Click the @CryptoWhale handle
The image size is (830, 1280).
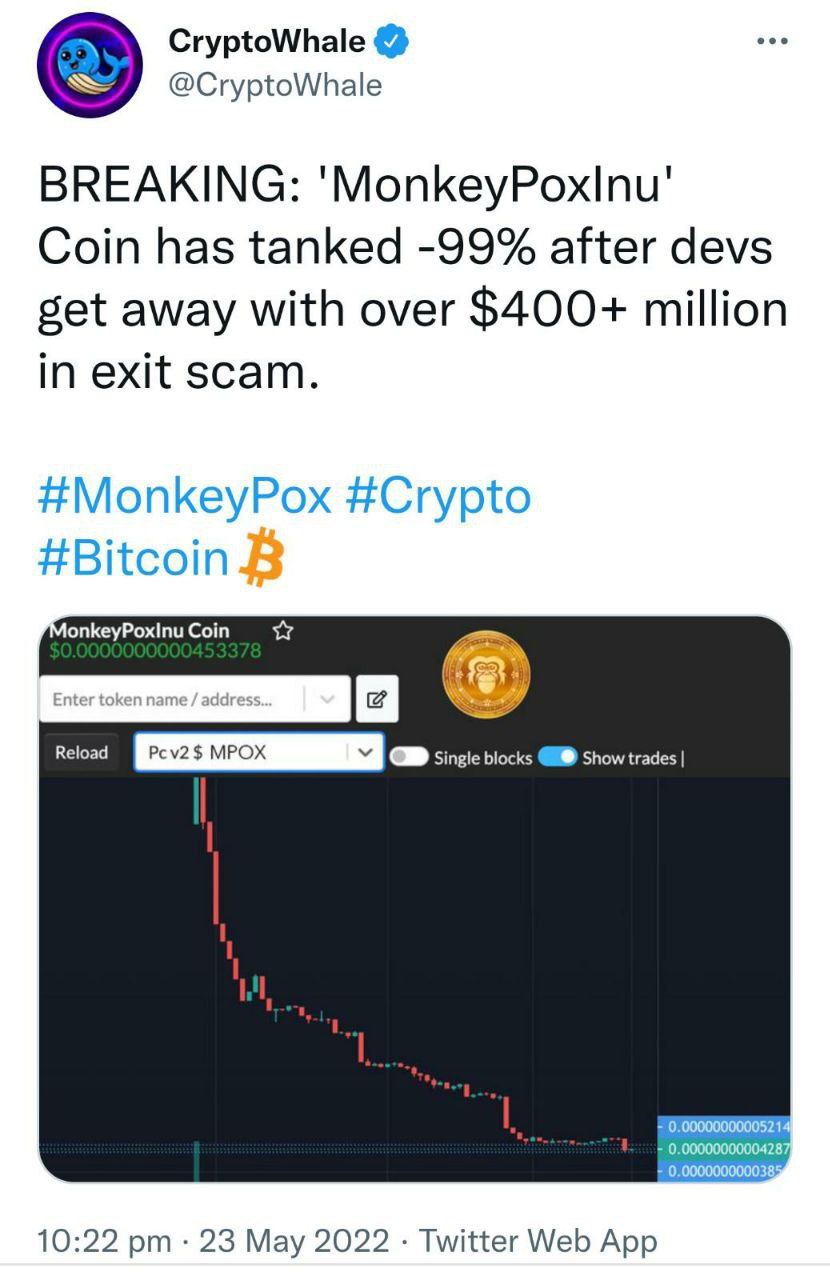click(275, 86)
